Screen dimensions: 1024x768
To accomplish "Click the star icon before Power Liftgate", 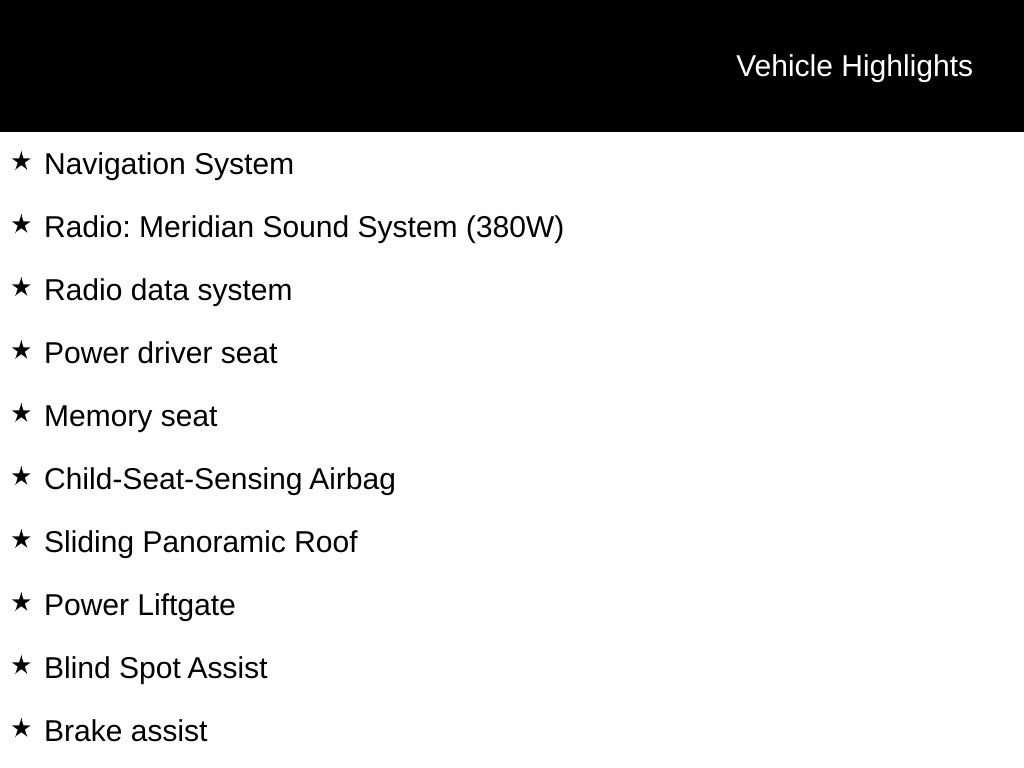I will coord(21,602).
